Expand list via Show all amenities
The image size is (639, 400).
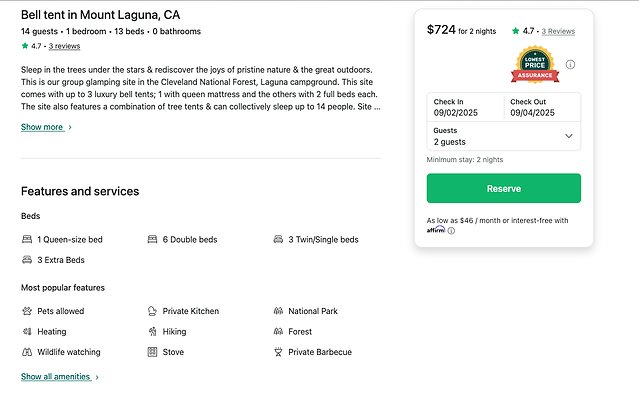59,377
